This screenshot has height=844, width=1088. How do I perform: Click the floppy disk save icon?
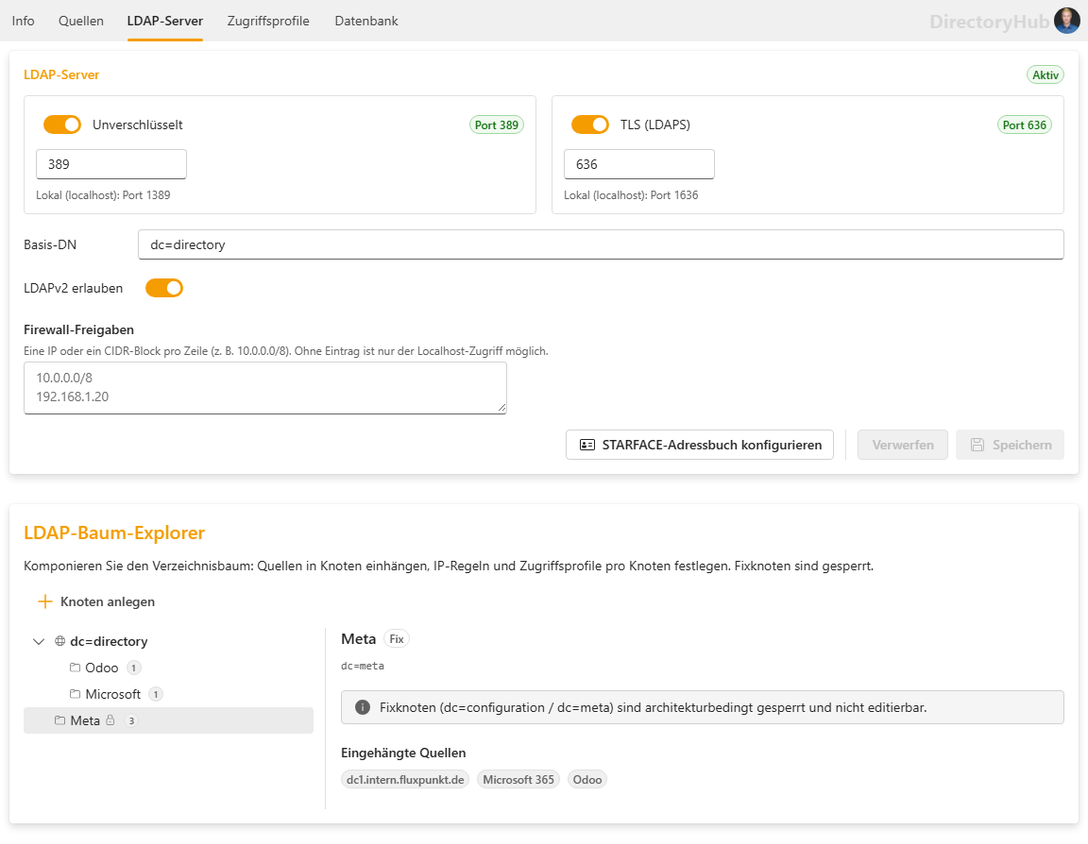click(977, 445)
